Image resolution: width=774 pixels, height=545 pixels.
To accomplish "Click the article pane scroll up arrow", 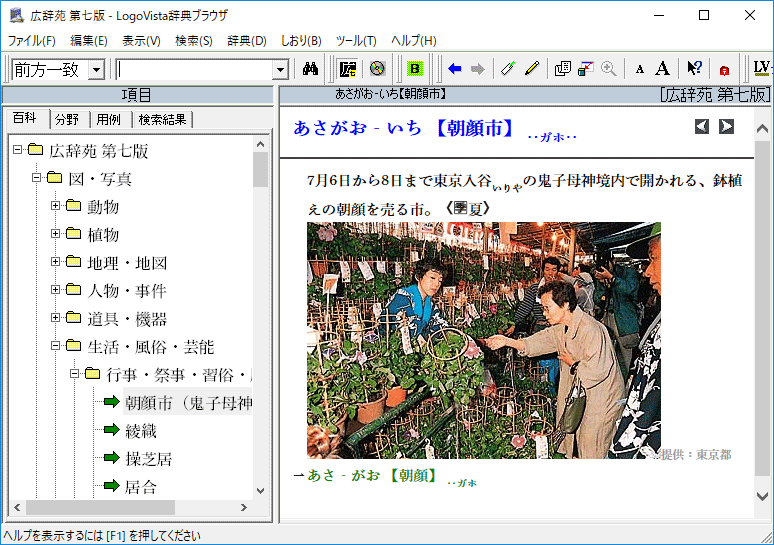I will 763,129.
